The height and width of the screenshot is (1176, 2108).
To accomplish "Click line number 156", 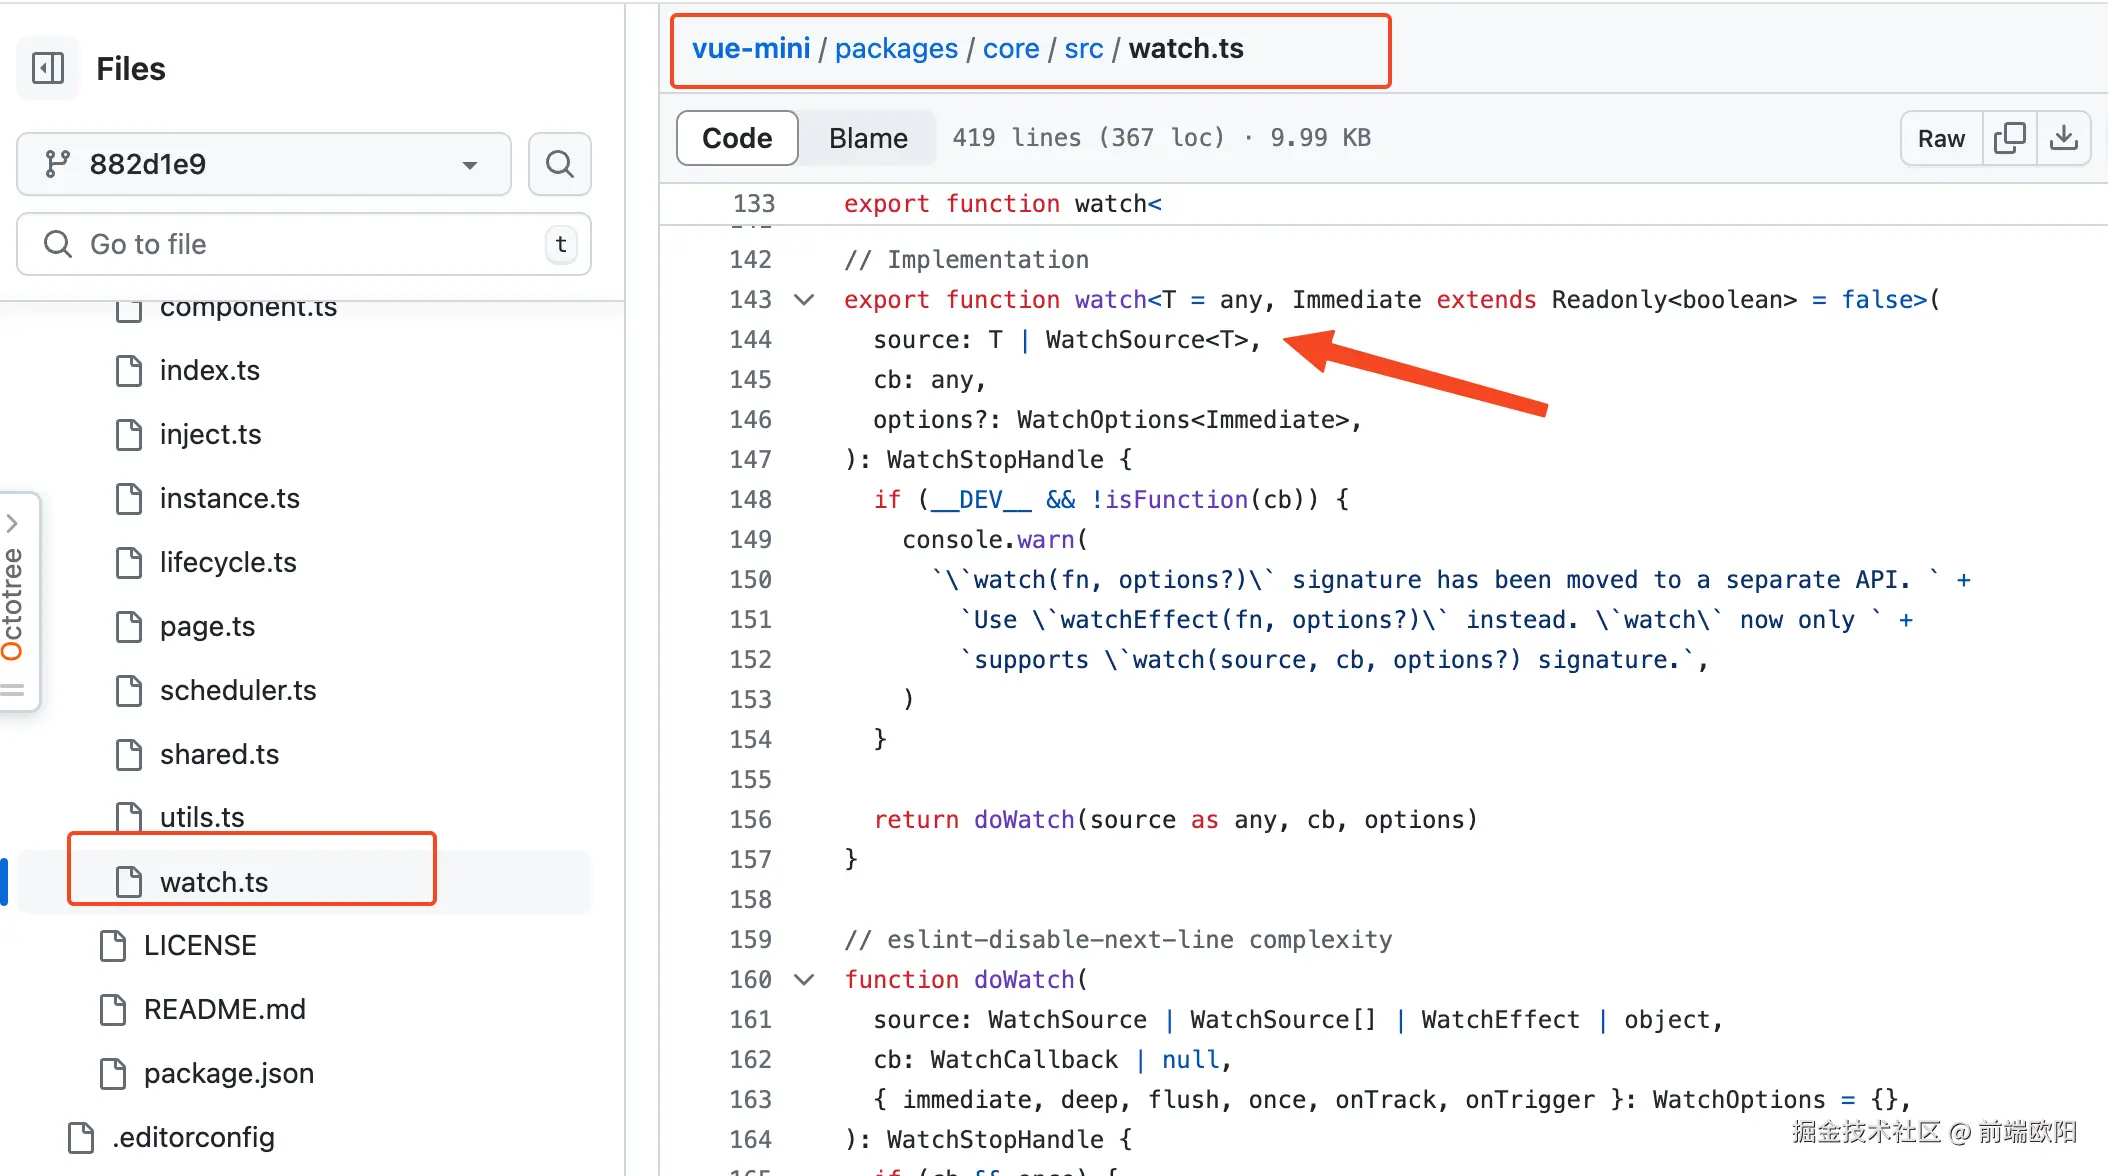I will [751, 819].
